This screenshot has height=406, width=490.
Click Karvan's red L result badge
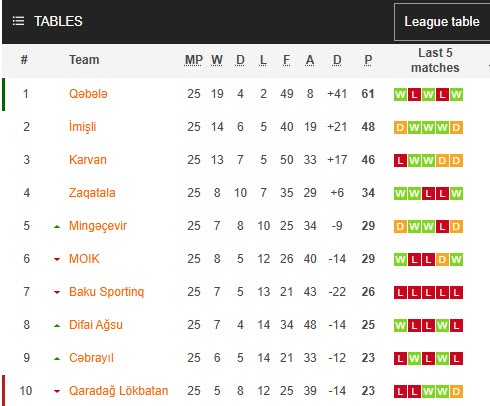tap(400, 161)
